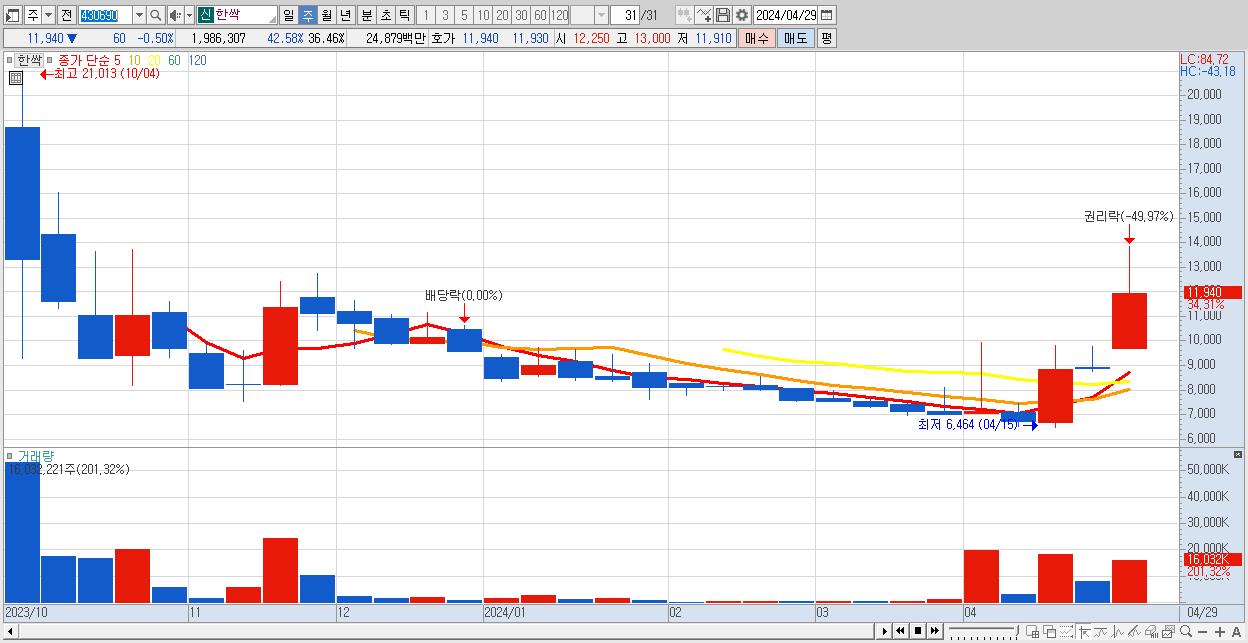This screenshot has width=1248, height=643.
Task: Click the trend line wave tool icon
Action: click(1101, 632)
